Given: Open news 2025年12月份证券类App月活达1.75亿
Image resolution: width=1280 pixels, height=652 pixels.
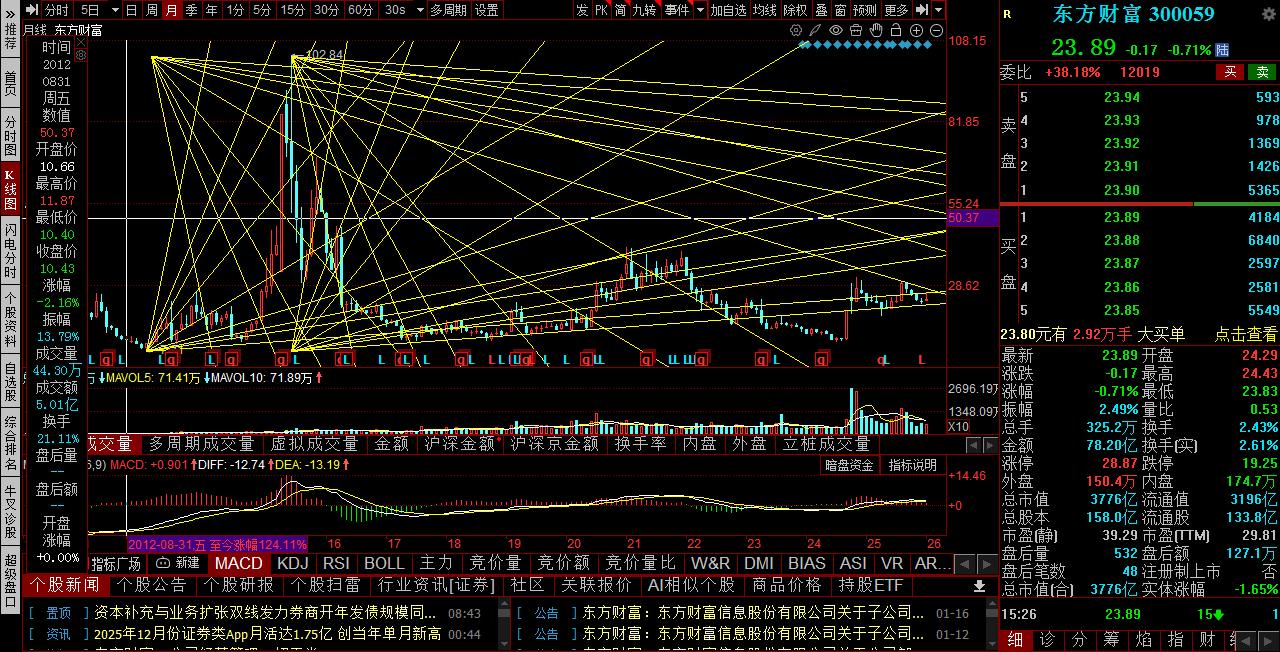Looking at the screenshot, I should click(x=267, y=634).
